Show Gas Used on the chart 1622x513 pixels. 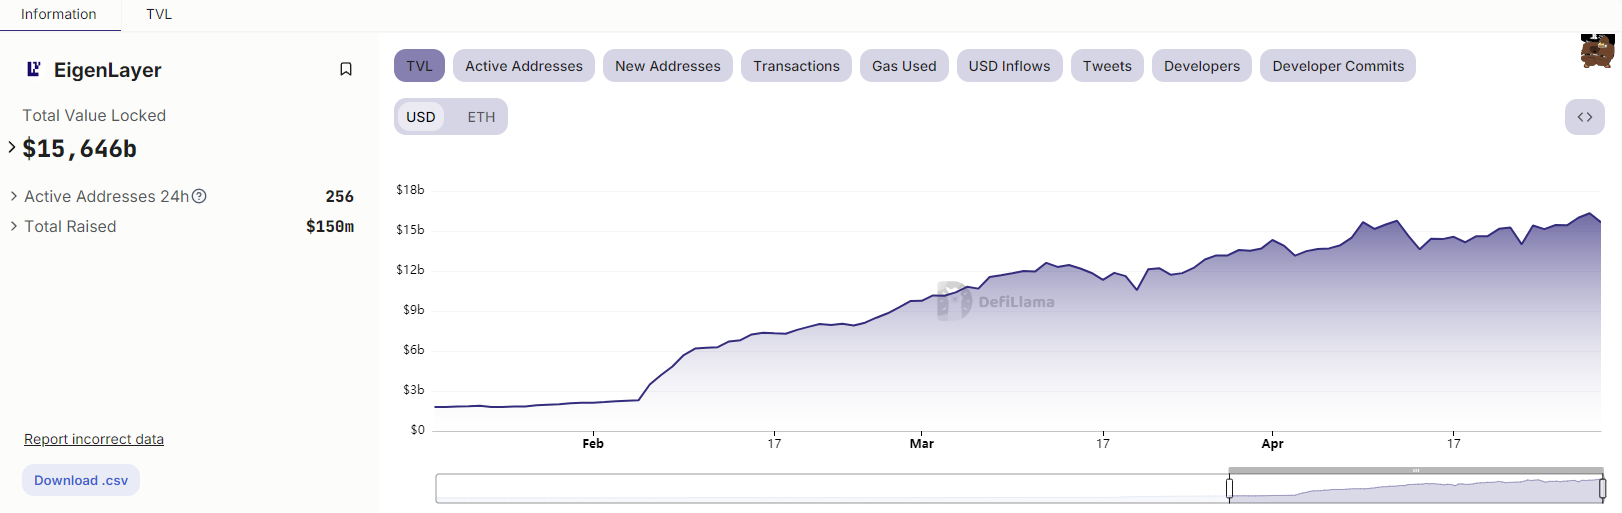(x=904, y=66)
